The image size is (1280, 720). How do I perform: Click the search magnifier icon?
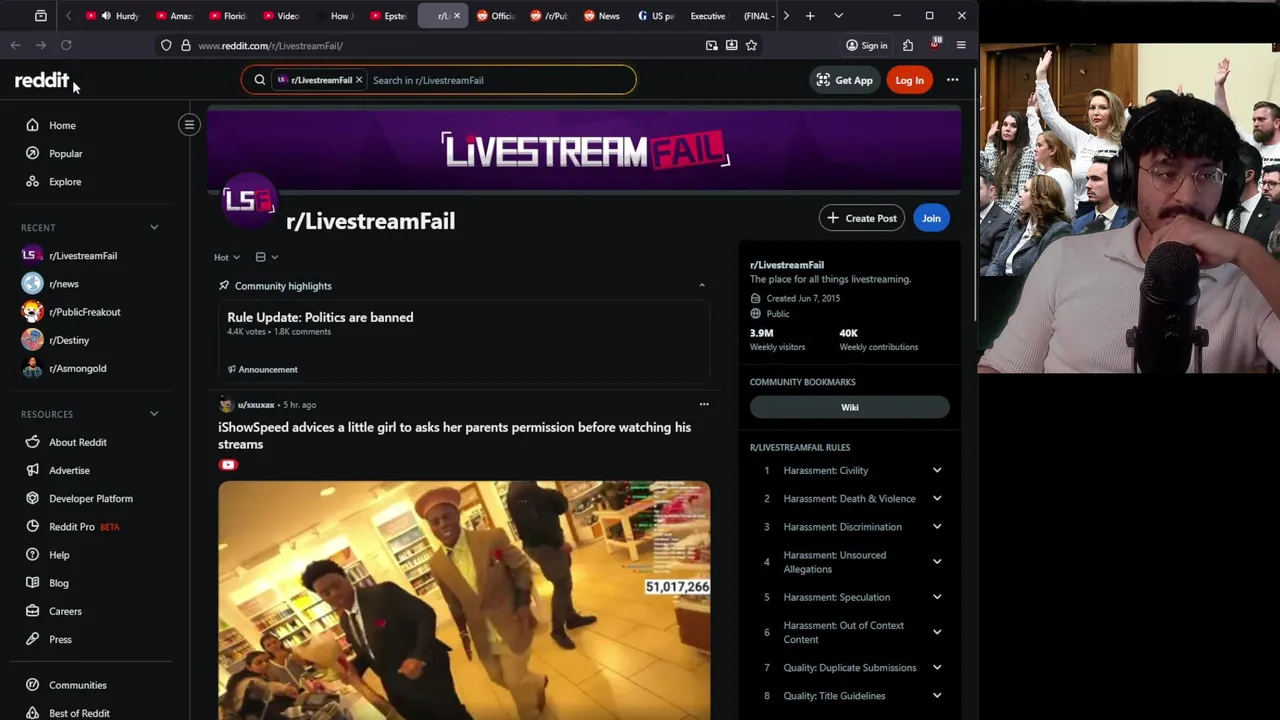click(259, 80)
